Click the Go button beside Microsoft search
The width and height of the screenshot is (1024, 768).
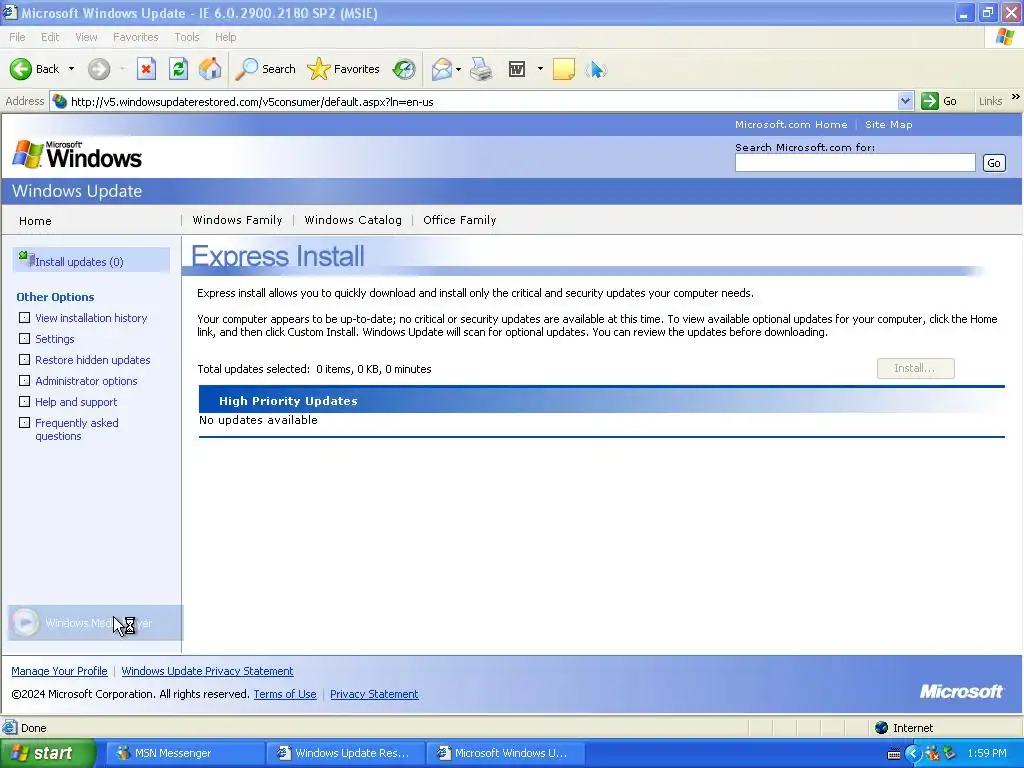pyautogui.click(x=994, y=163)
